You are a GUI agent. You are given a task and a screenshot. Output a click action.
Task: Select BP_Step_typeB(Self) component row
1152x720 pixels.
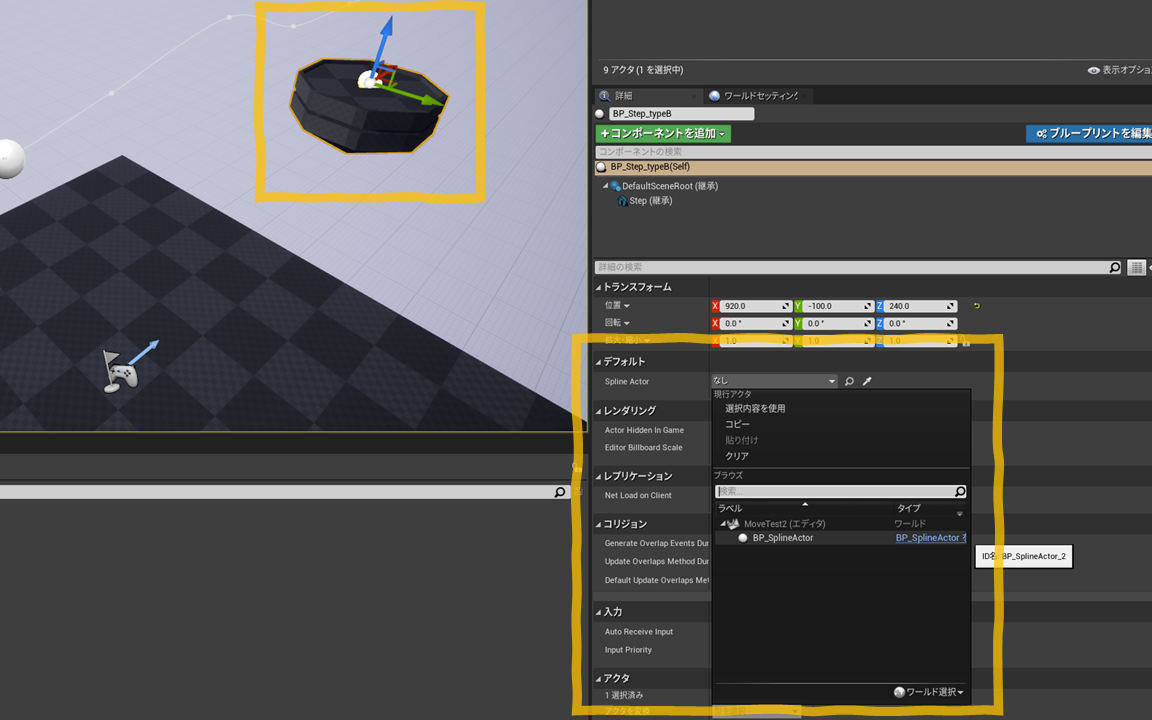coord(873,168)
